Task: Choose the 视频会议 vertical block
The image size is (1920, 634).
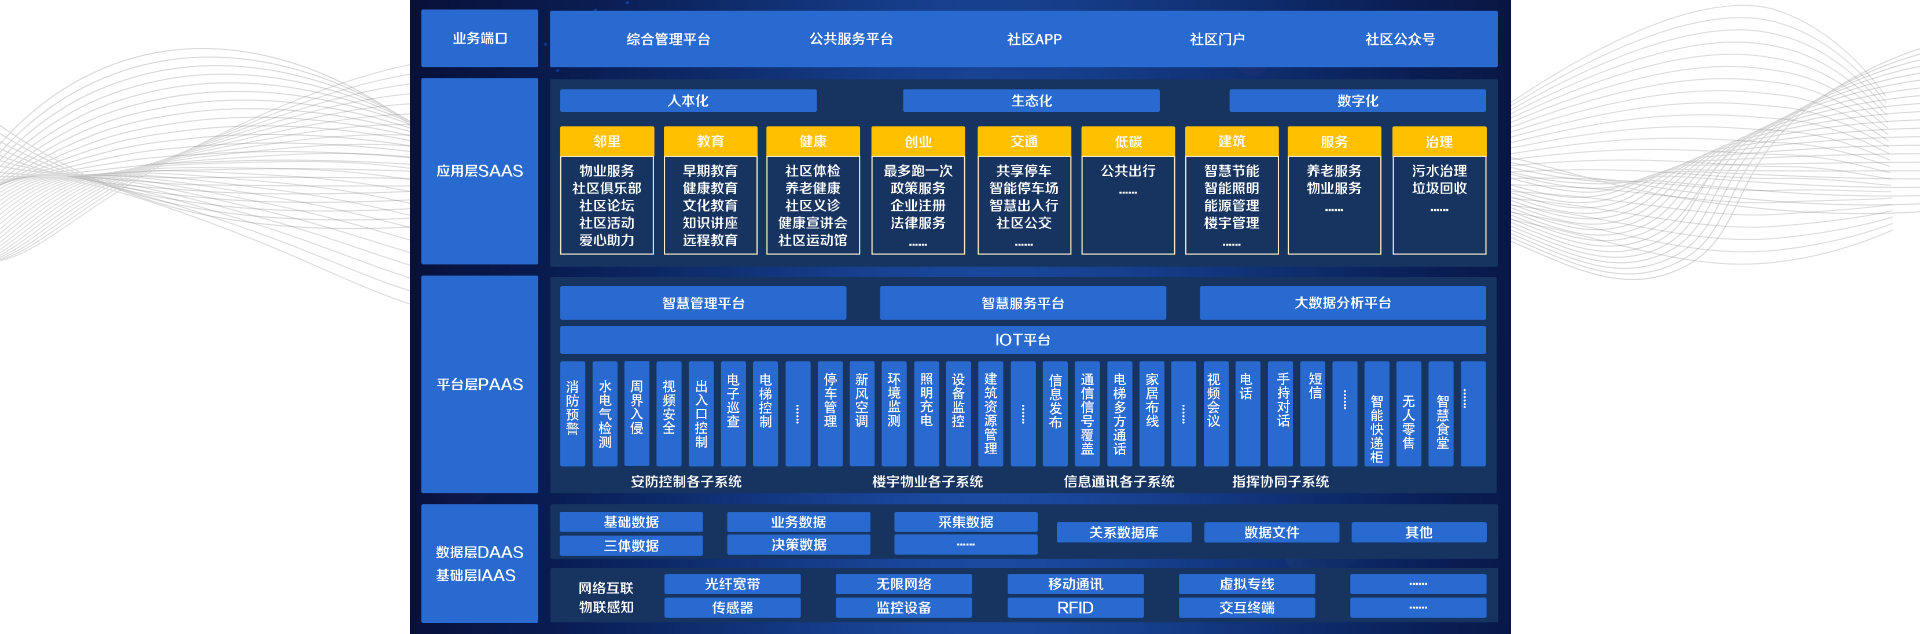Action: tap(1214, 413)
